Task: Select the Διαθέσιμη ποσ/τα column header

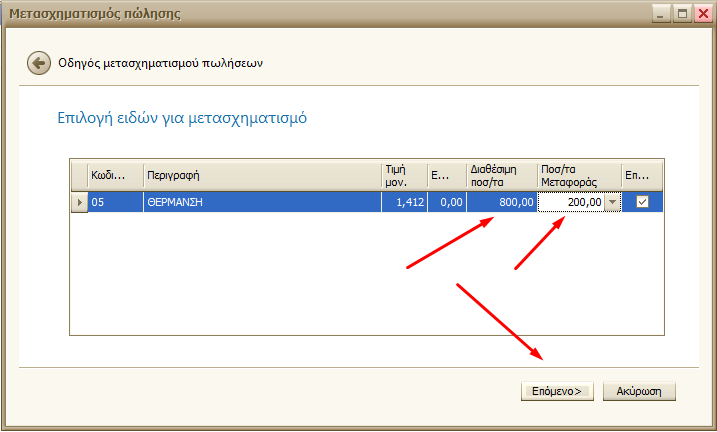Action: coord(500,175)
